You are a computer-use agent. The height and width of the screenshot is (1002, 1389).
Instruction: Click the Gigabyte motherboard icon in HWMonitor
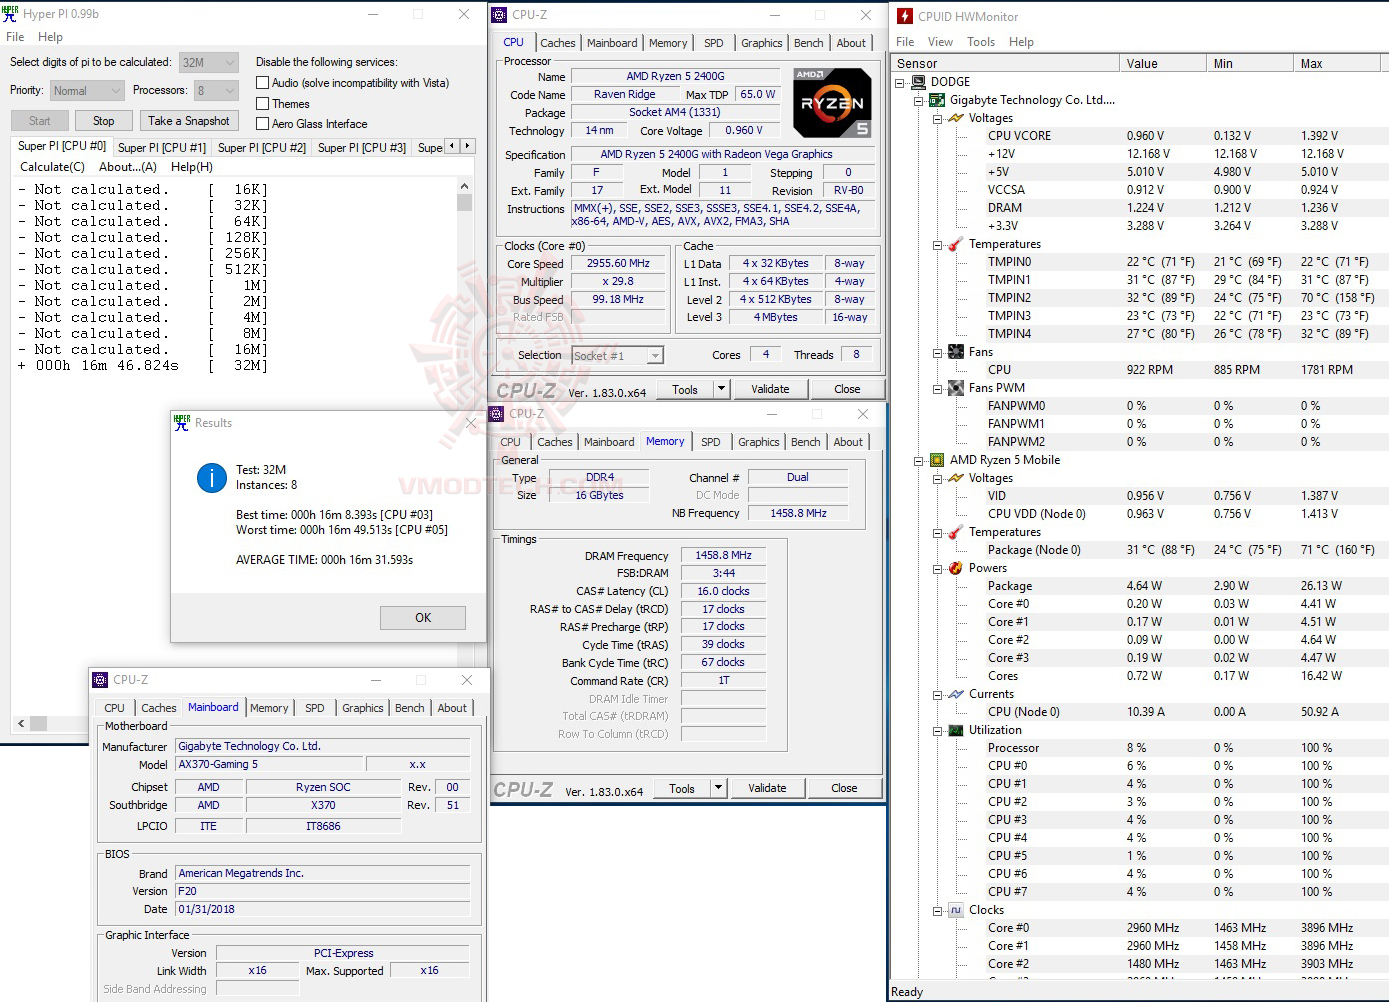coord(937,100)
